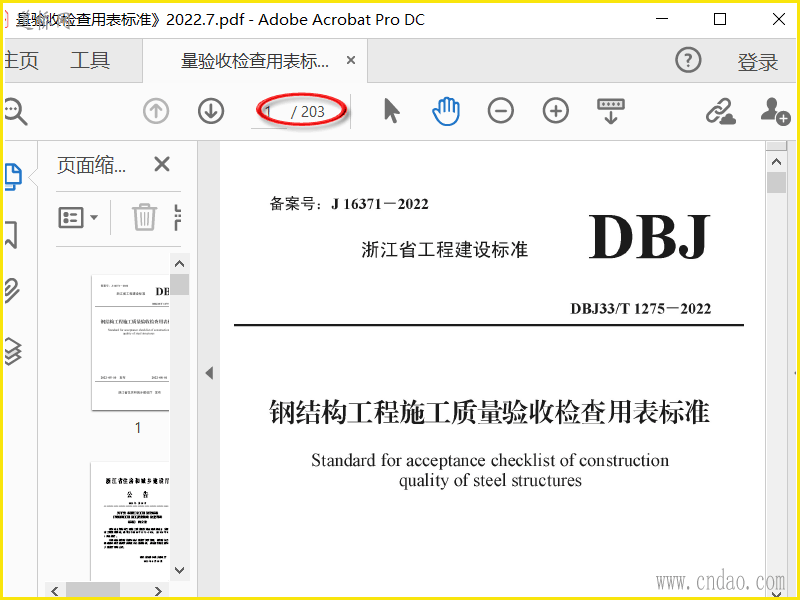
Task: Add a person to share
Action: pyautogui.click(x=776, y=111)
